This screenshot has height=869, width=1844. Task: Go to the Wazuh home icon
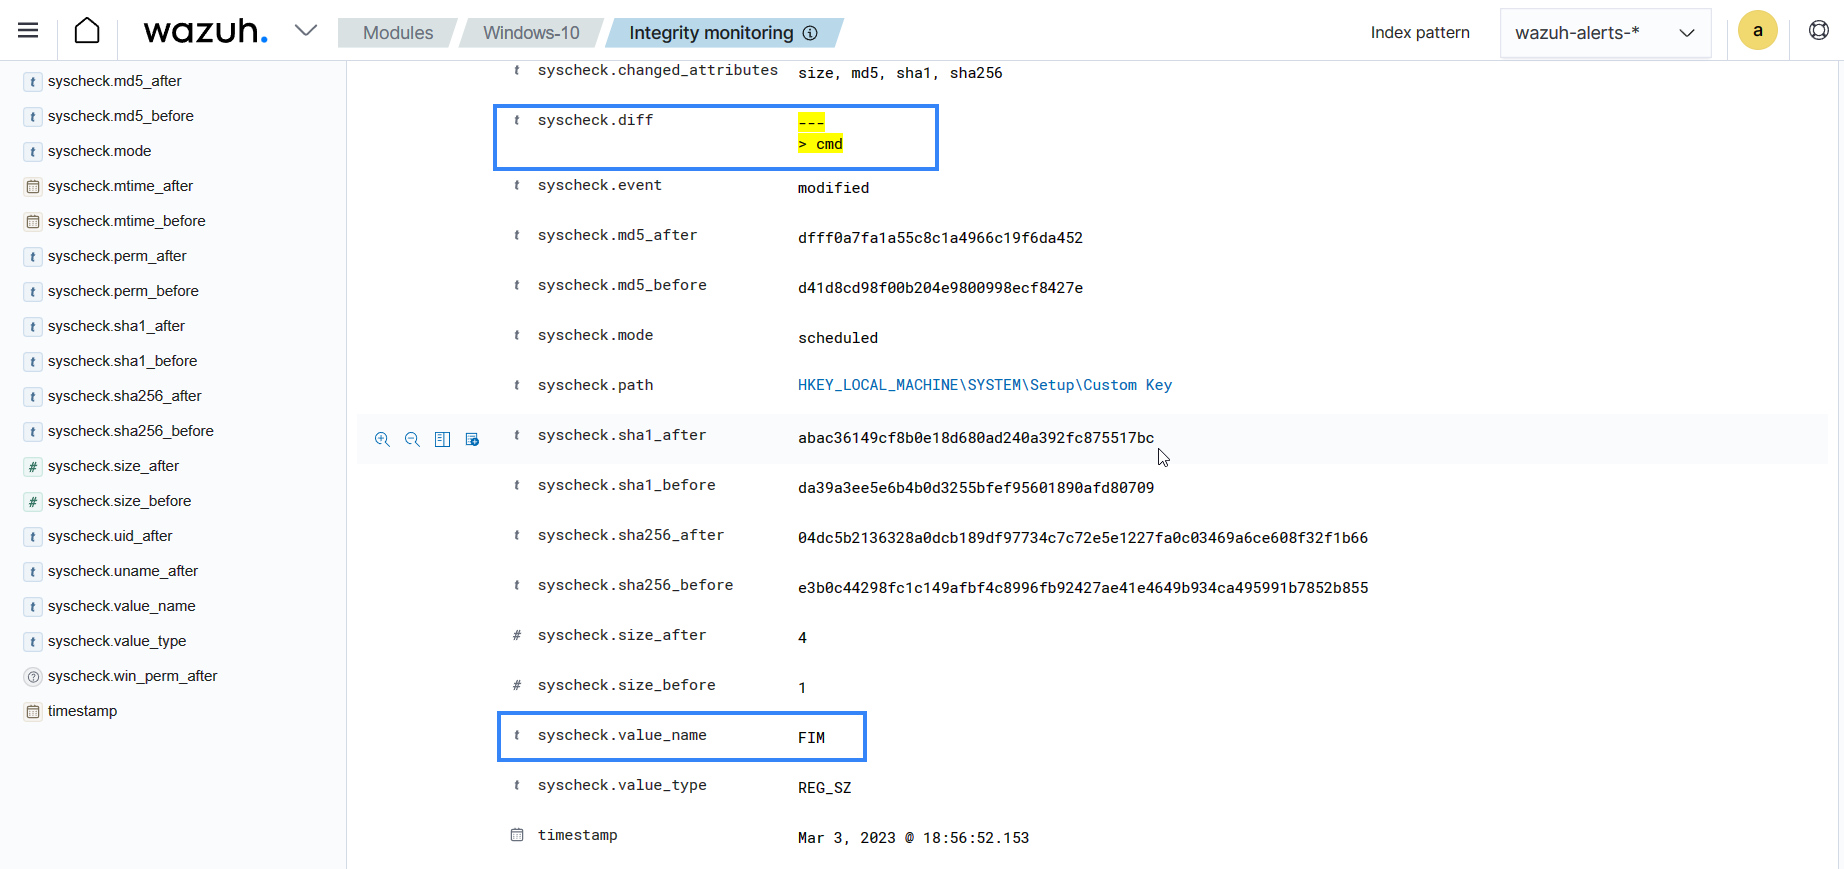point(87,30)
